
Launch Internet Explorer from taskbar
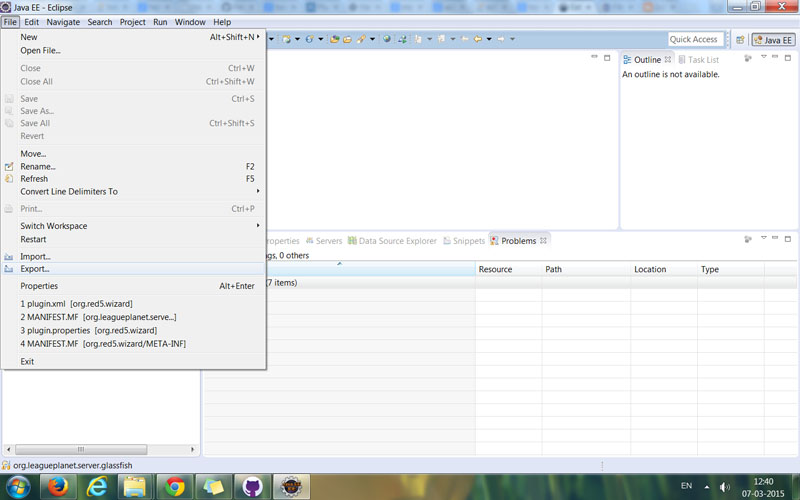97,487
